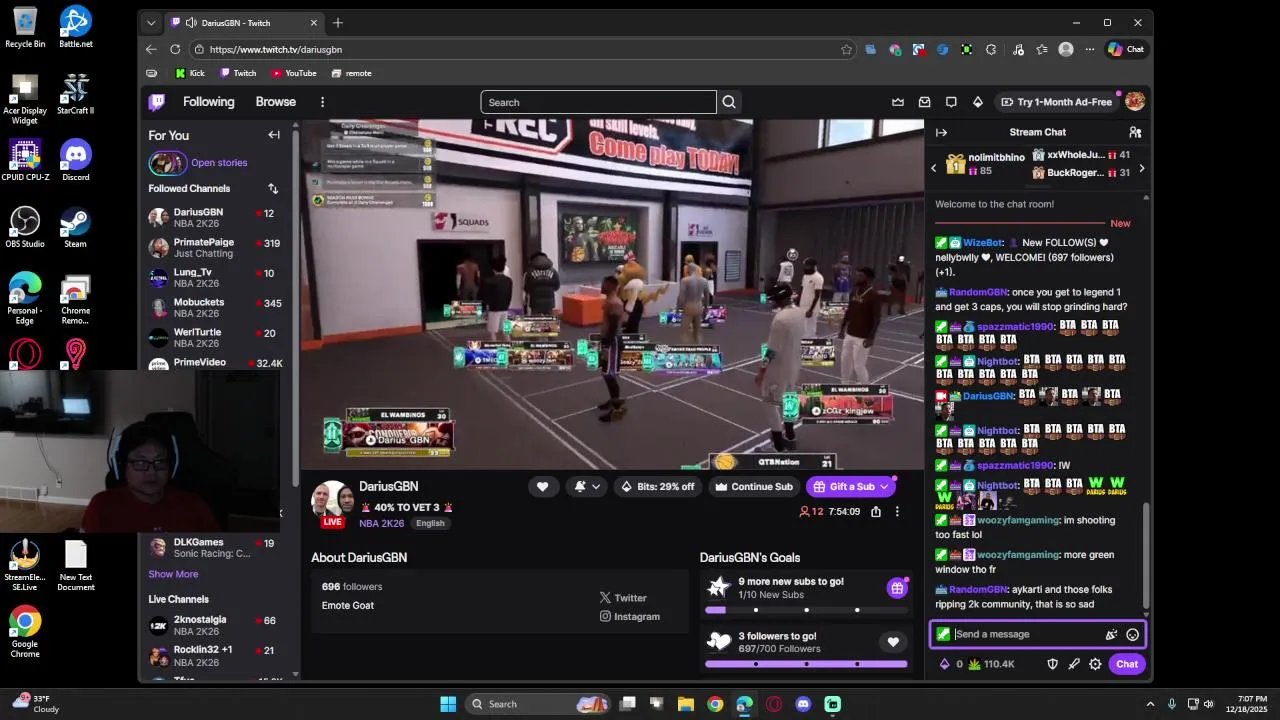Screen dimensions: 1280x720
Task: Open the chat community users list
Action: 1135,132
